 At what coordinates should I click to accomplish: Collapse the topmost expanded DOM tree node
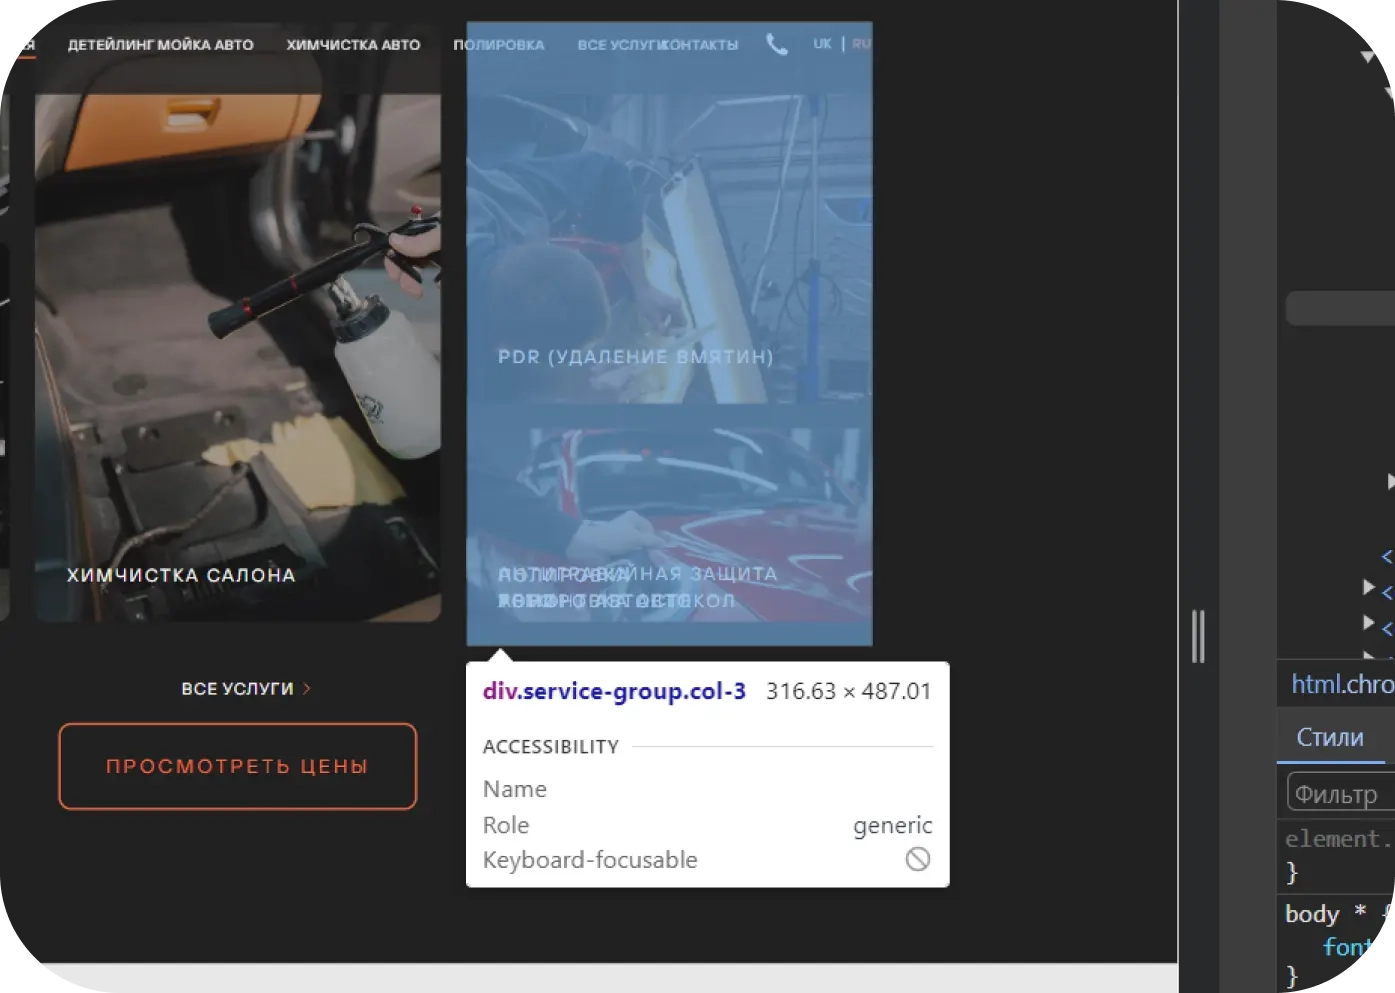click(1368, 56)
